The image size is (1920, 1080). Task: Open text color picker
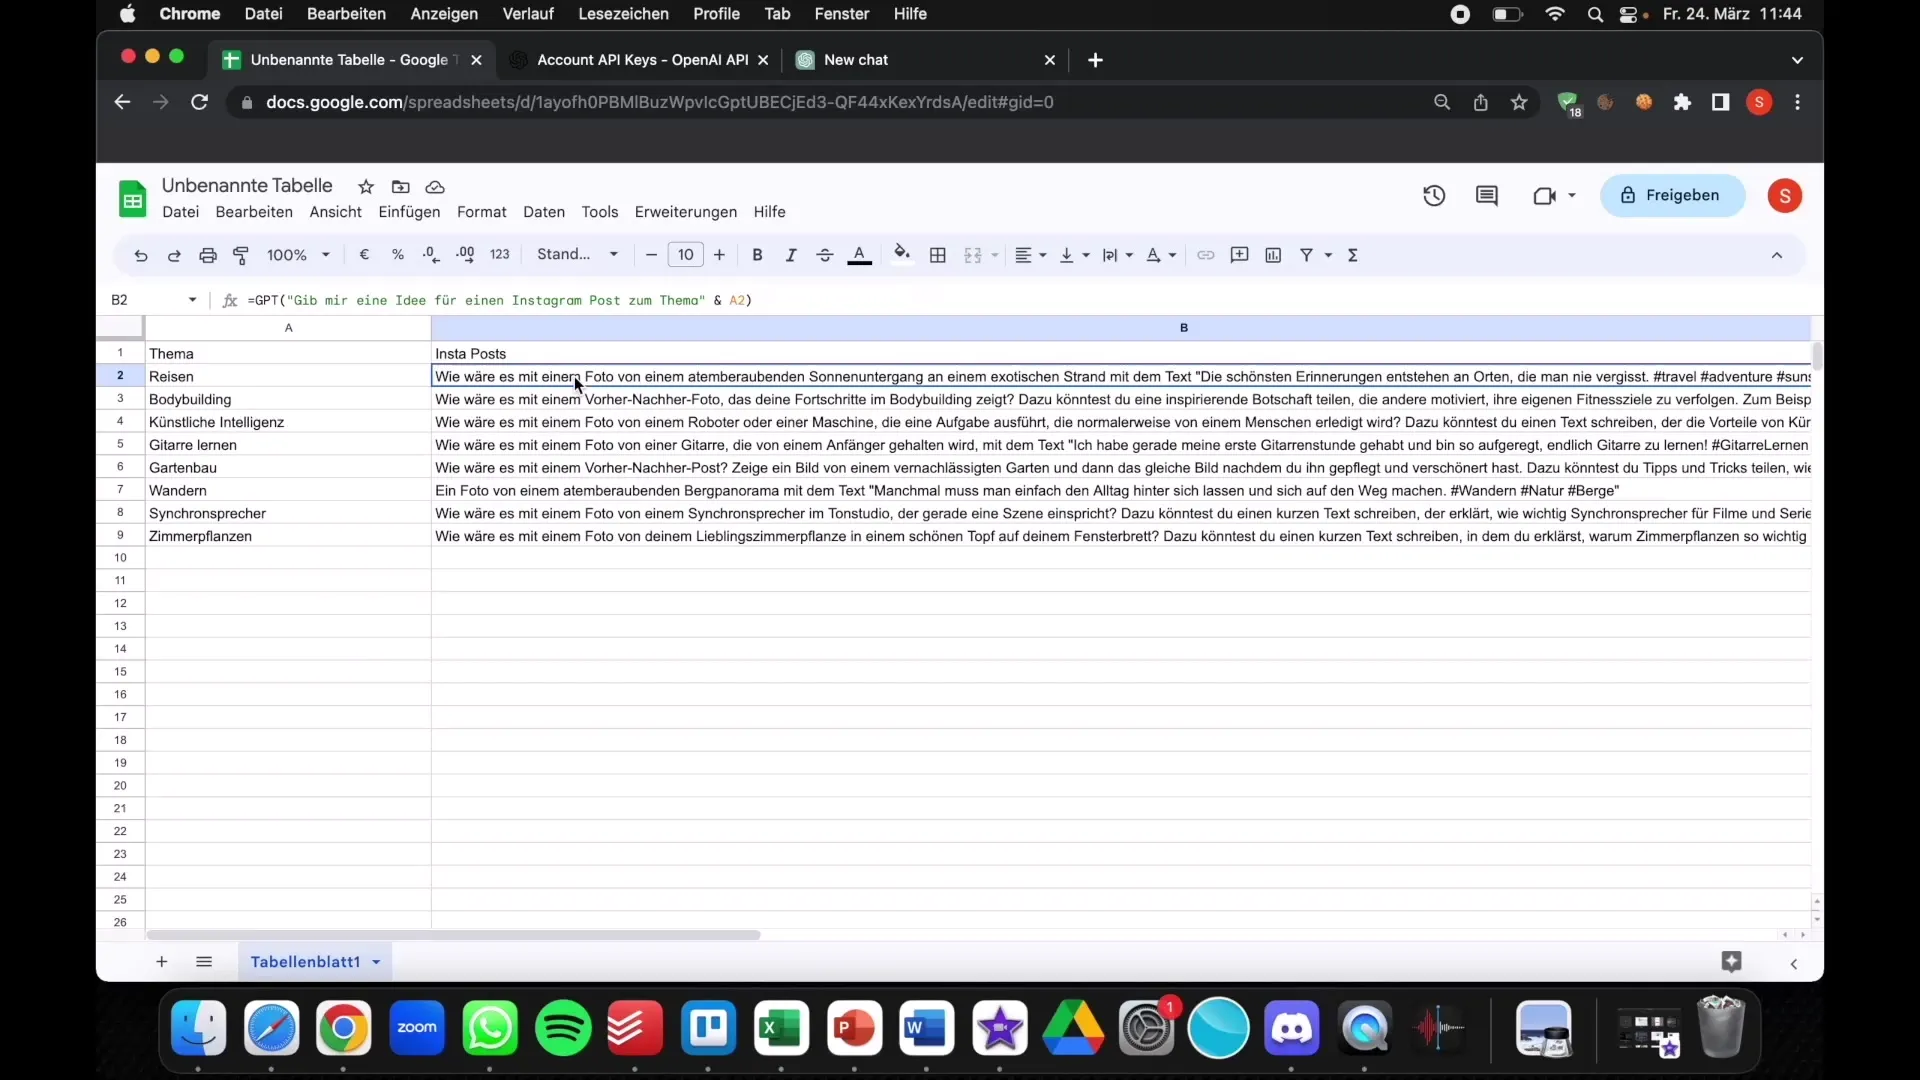[x=859, y=255]
